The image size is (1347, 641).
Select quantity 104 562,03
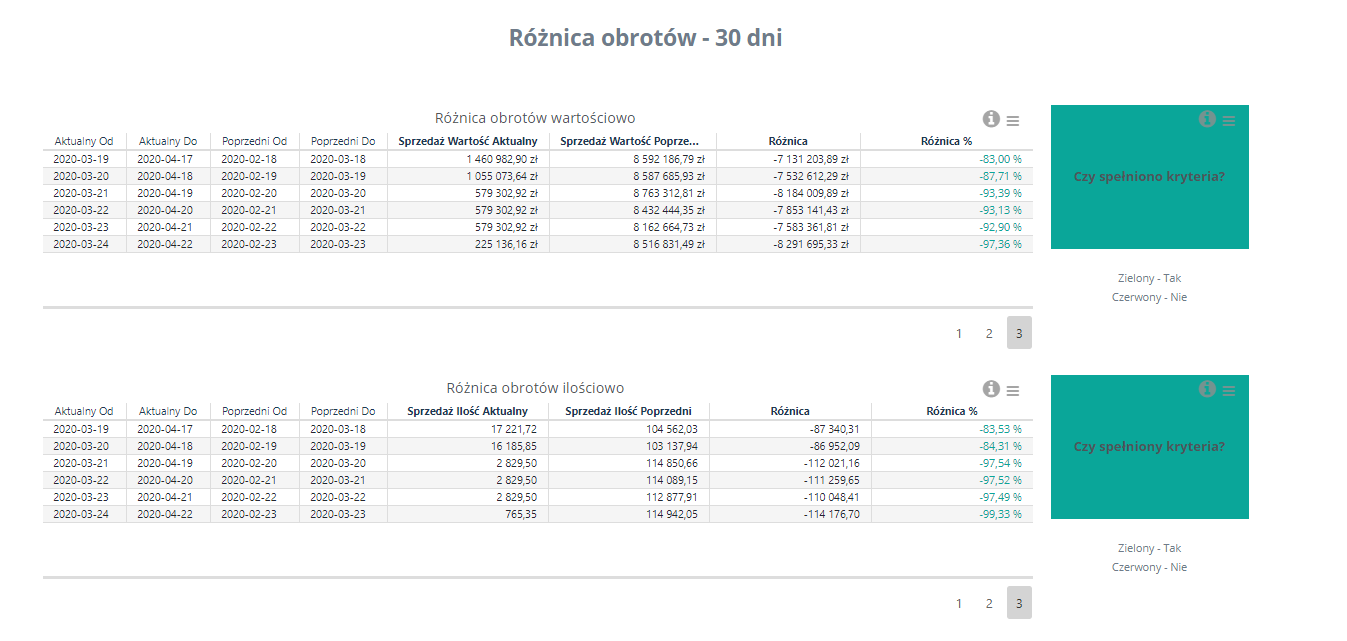(672, 429)
